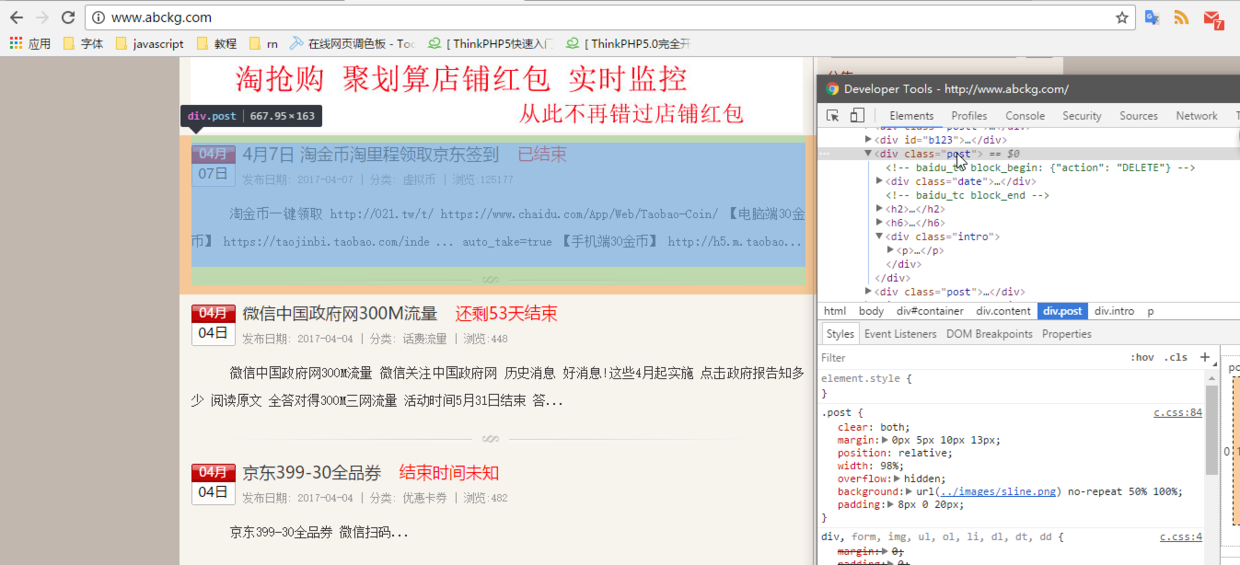Collapse the selected div class="post" node
The image size is (1240, 565).
tap(868, 154)
